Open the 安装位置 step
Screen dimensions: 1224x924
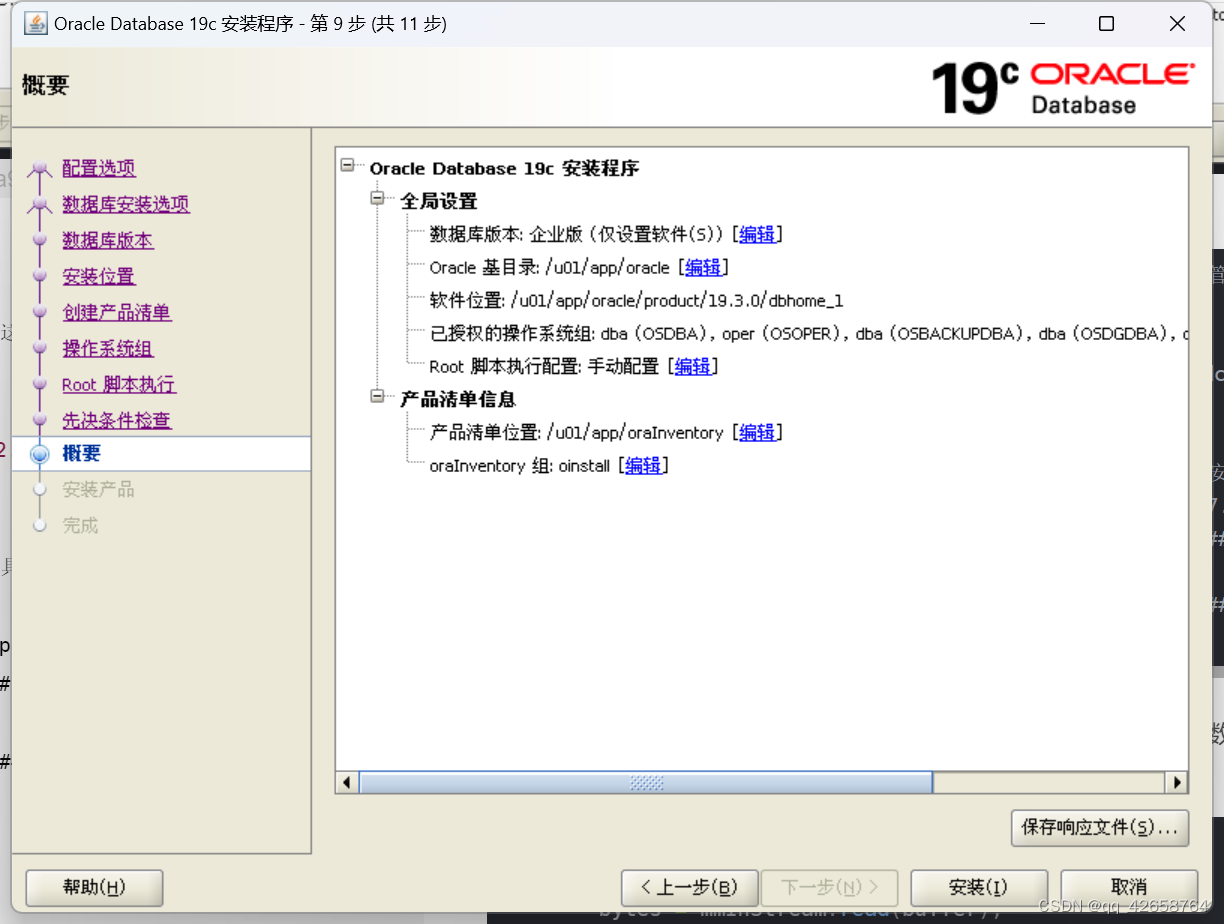[99, 276]
